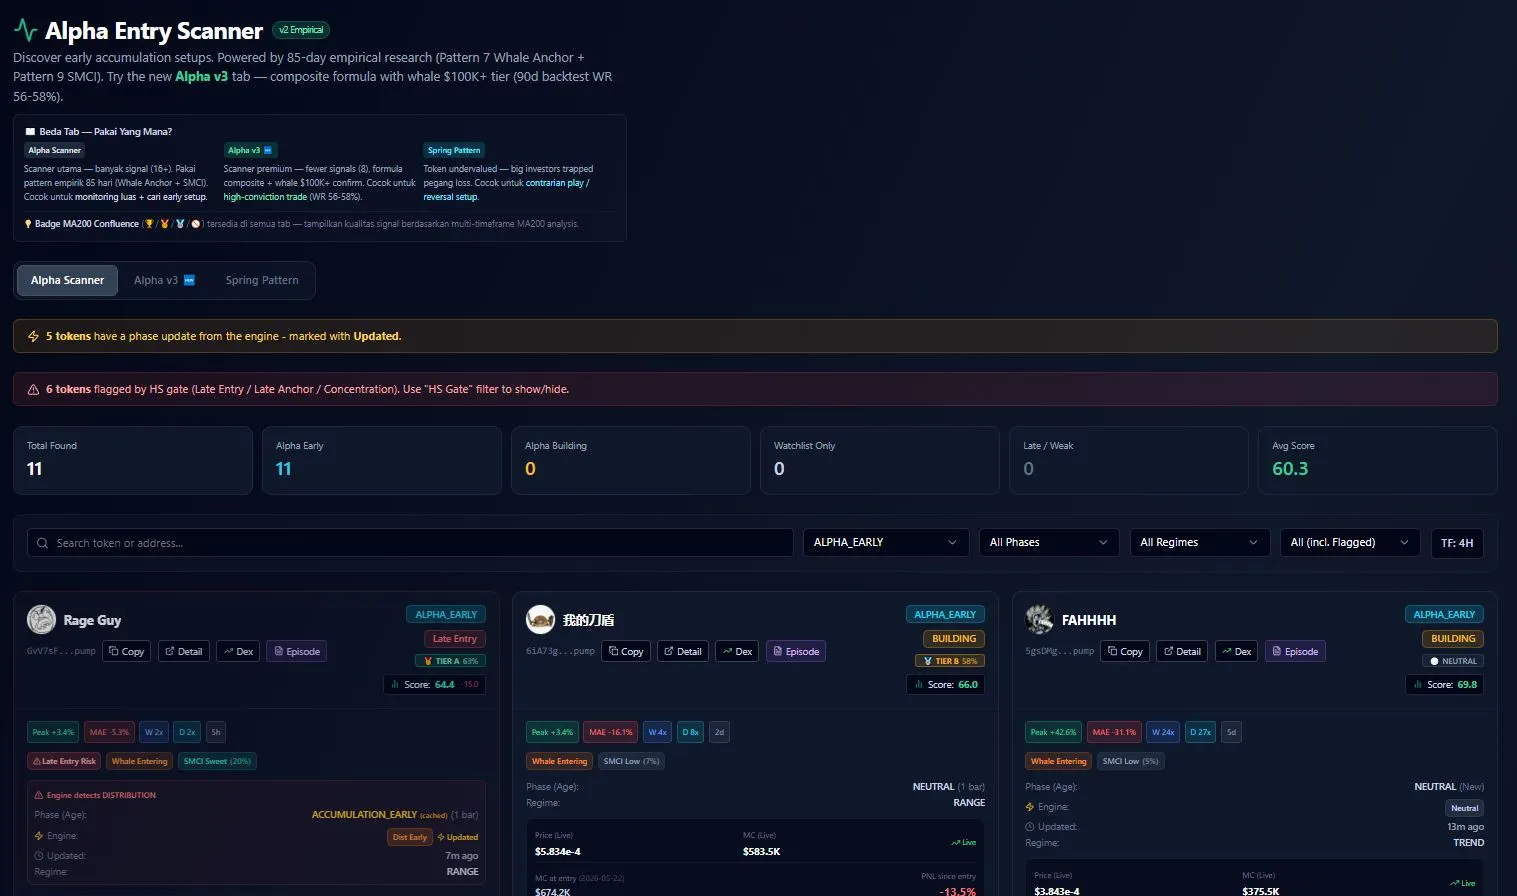Click the TIER A 63% badge

coord(451,661)
